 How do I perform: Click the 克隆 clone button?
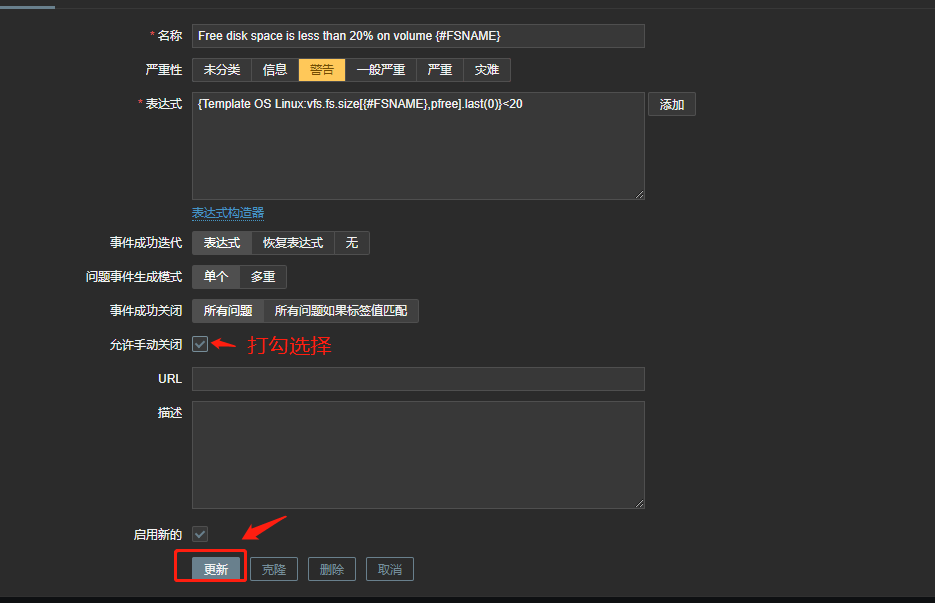pos(274,569)
